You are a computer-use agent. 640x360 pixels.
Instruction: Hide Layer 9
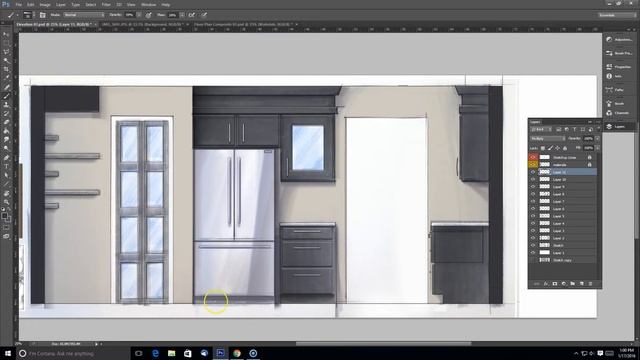coord(533,187)
